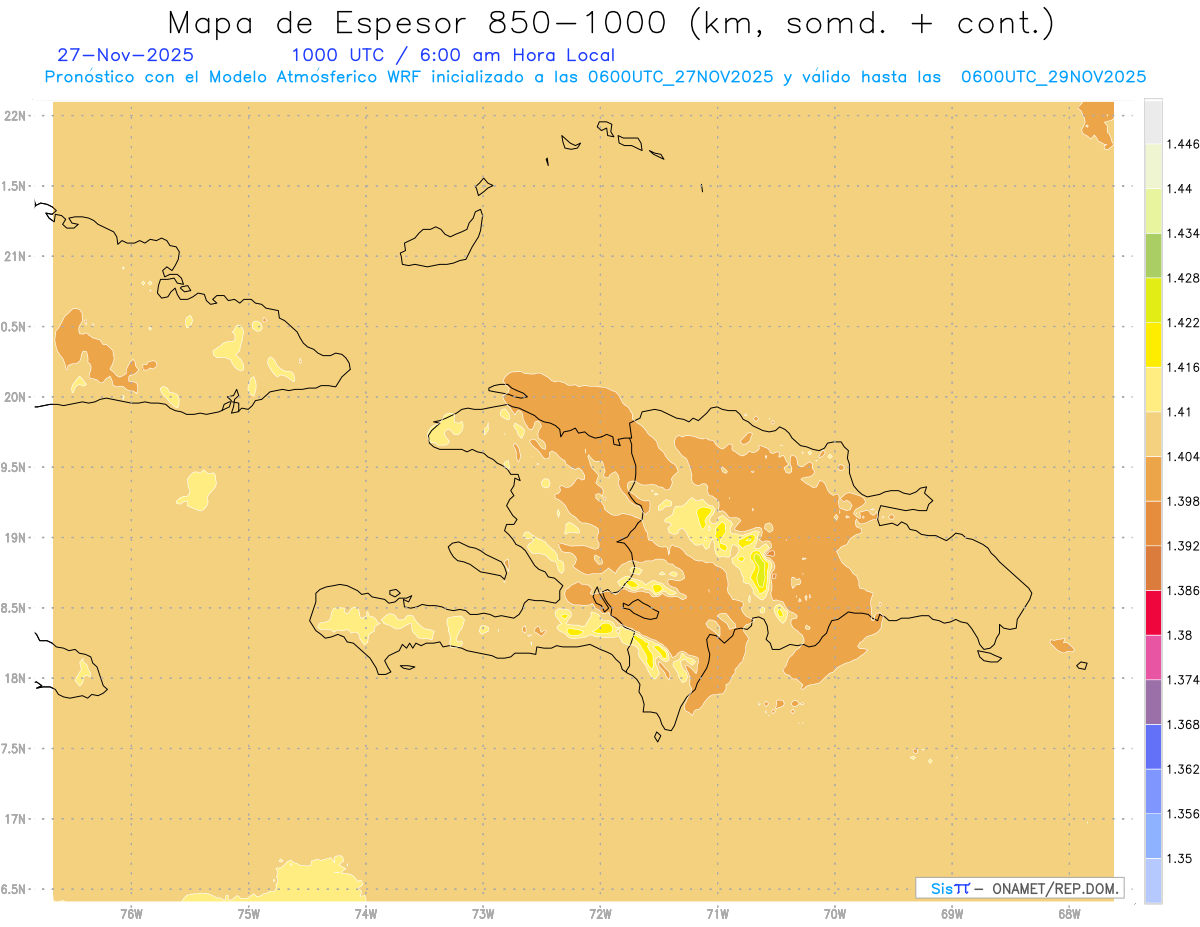Click the '21N' latitude label
The height and width of the screenshot is (927, 1200).
coord(14,256)
